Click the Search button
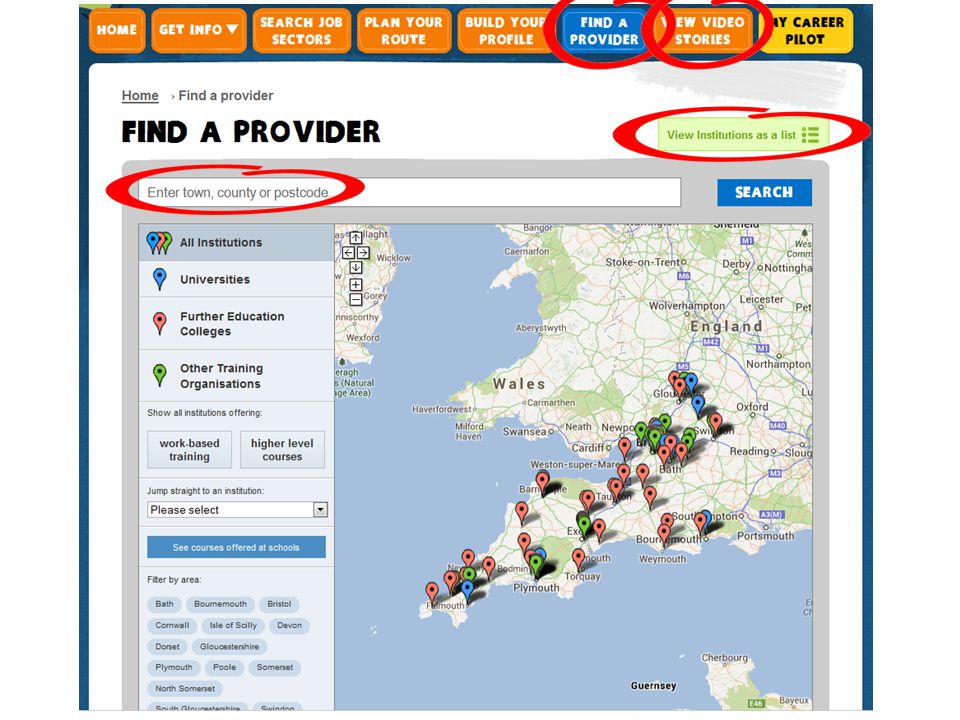This screenshot has height=720, width=960. pos(764,192)
